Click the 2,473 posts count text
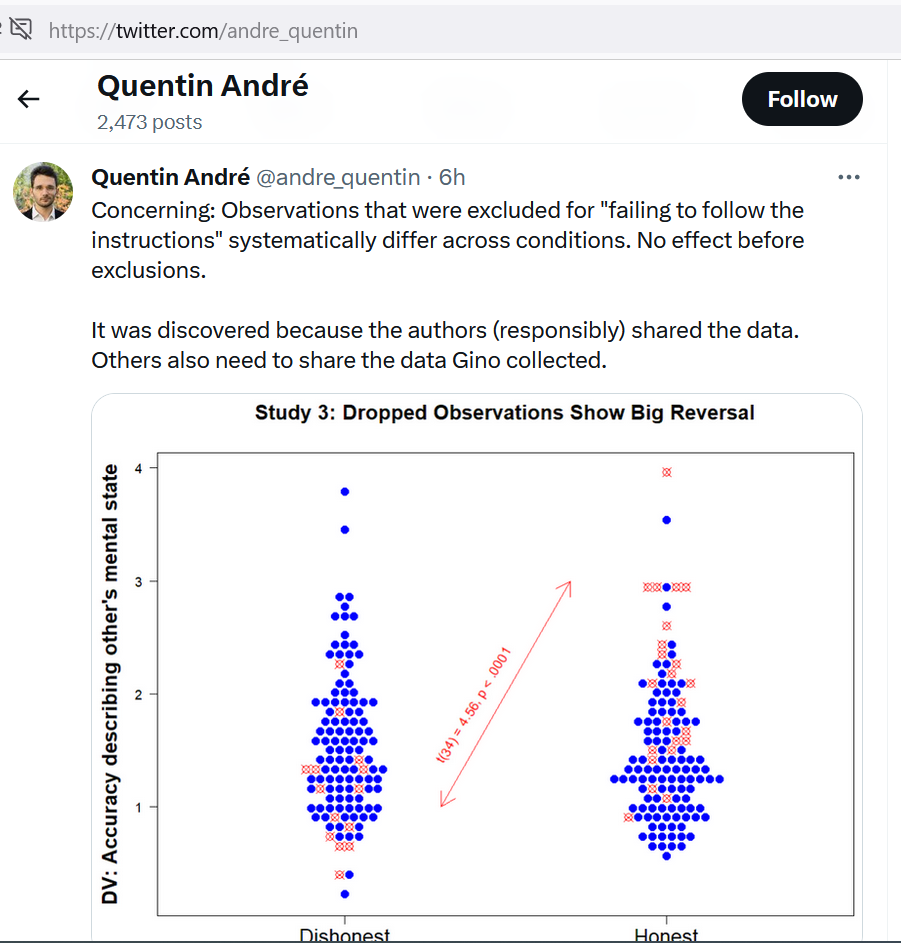Viewport: 901px width, 943px height. (149, 122)
